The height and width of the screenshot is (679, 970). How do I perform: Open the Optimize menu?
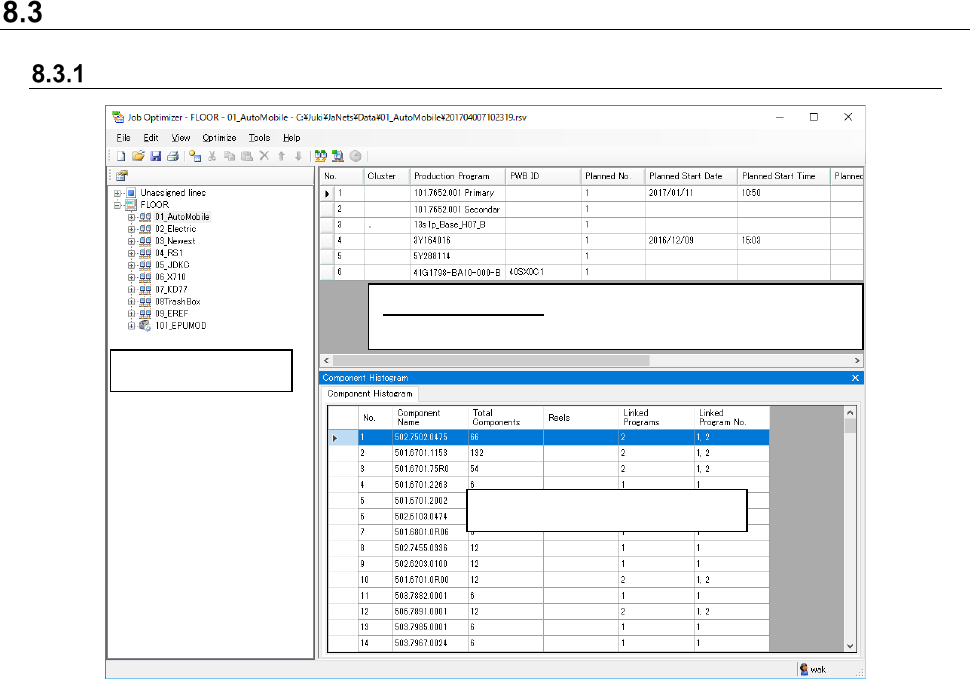click(219, 138)
